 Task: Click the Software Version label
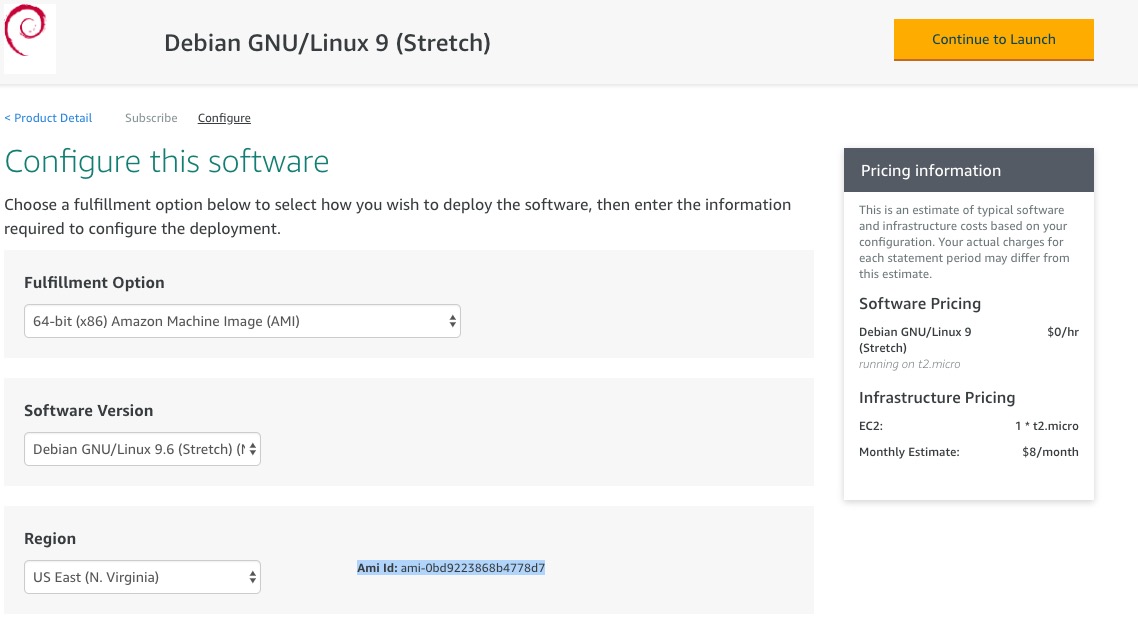pyautogui.click(x=89, y=410)
